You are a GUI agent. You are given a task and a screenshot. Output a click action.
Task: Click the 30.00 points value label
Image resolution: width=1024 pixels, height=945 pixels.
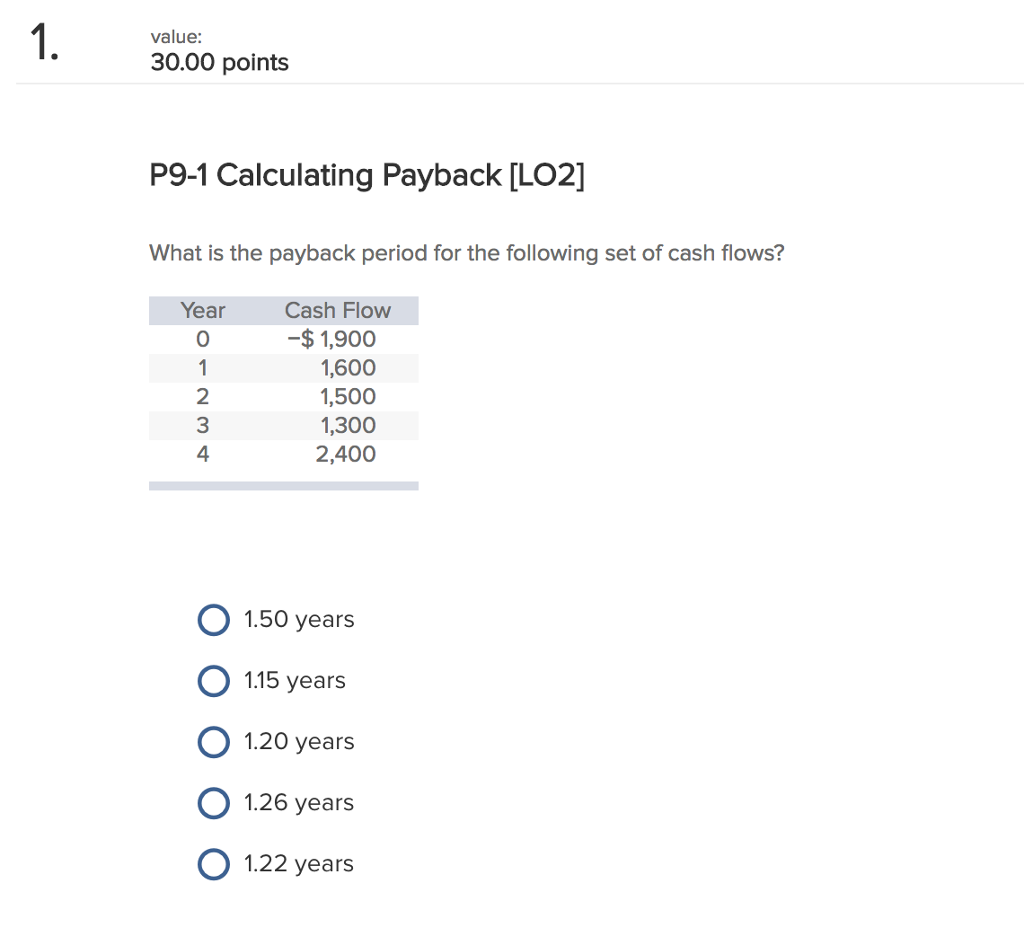point(219,62)
